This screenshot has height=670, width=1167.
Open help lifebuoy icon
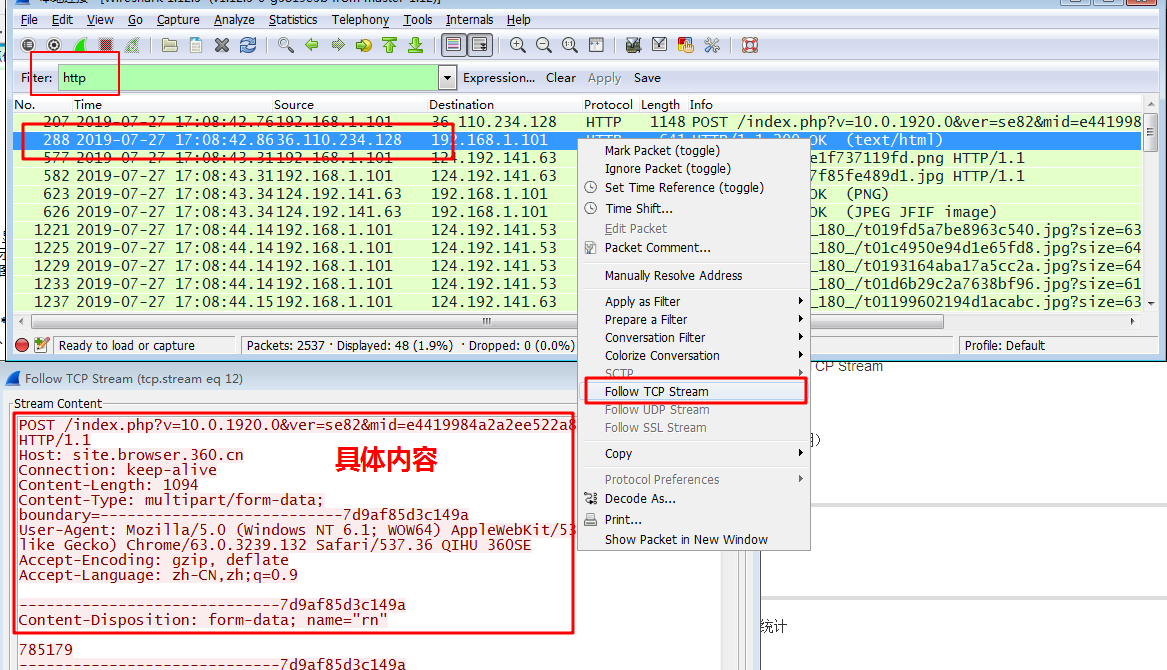(x=750, y=45)
